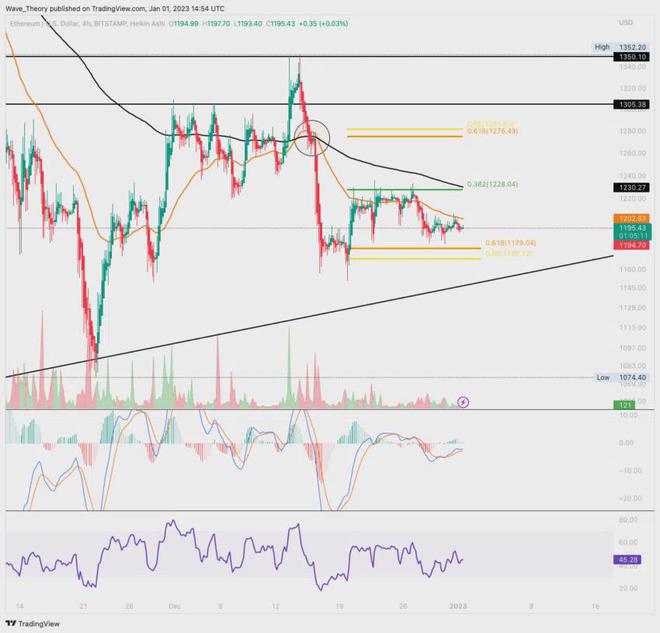This screenshot has height=633, width=660.
Task: Select the 0.618(1275.49) Fibonacci level label
Action: 492,132
